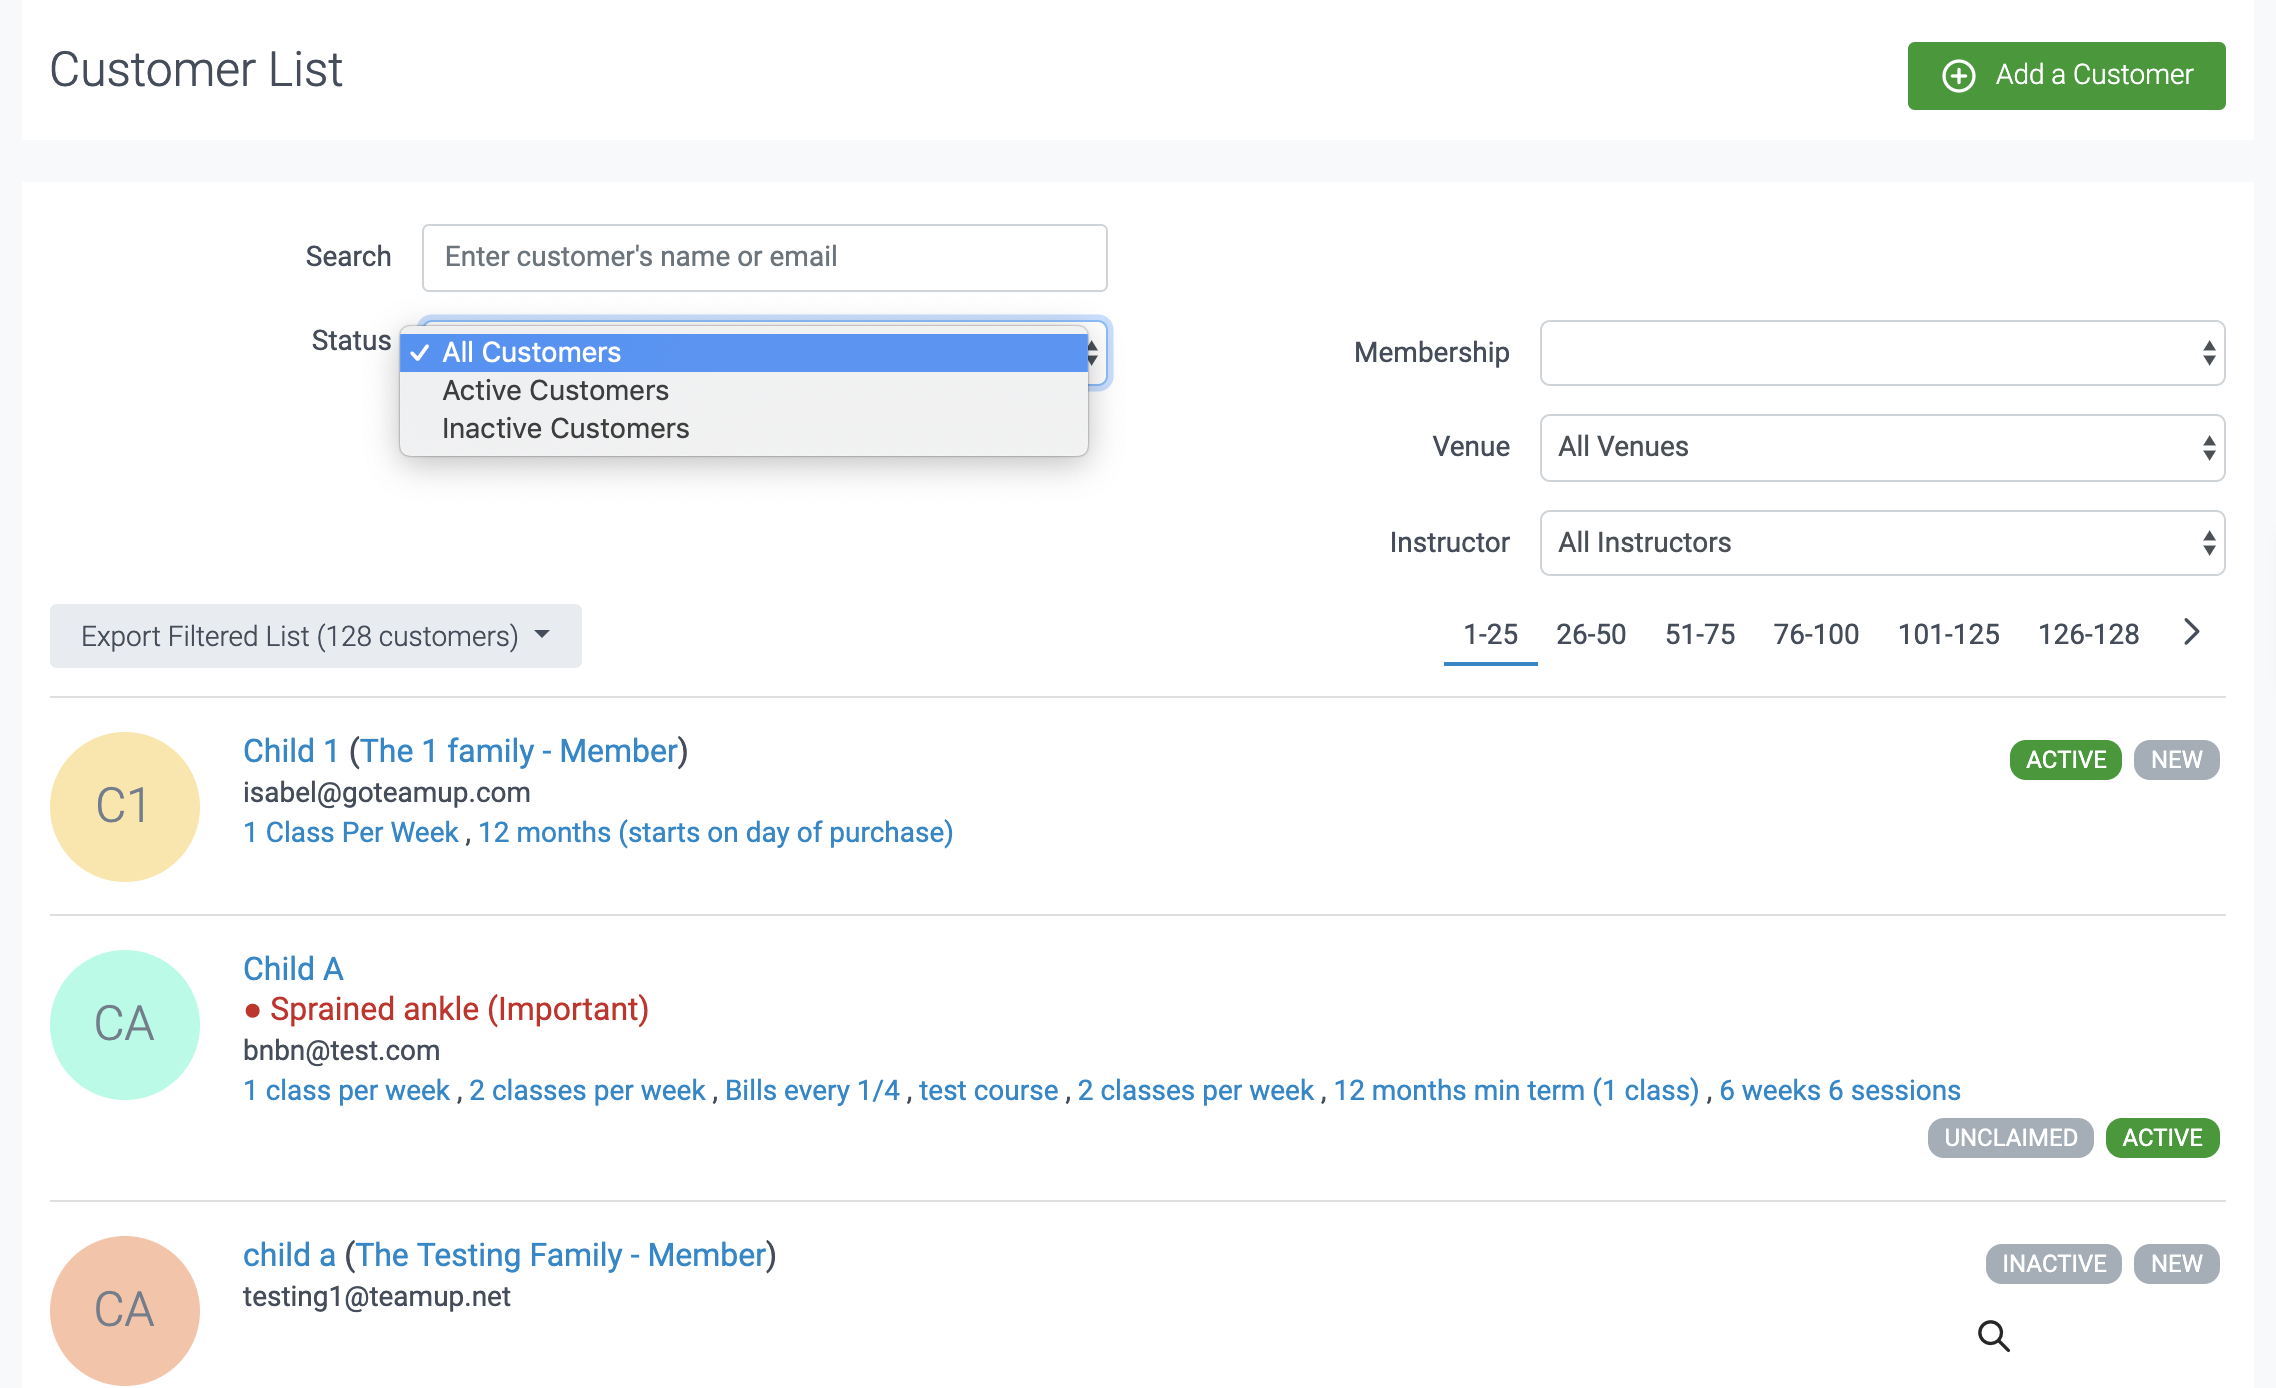Click the customer search input field
The height and width of the screenshot is (1388, 2276).
click(764, 257)
